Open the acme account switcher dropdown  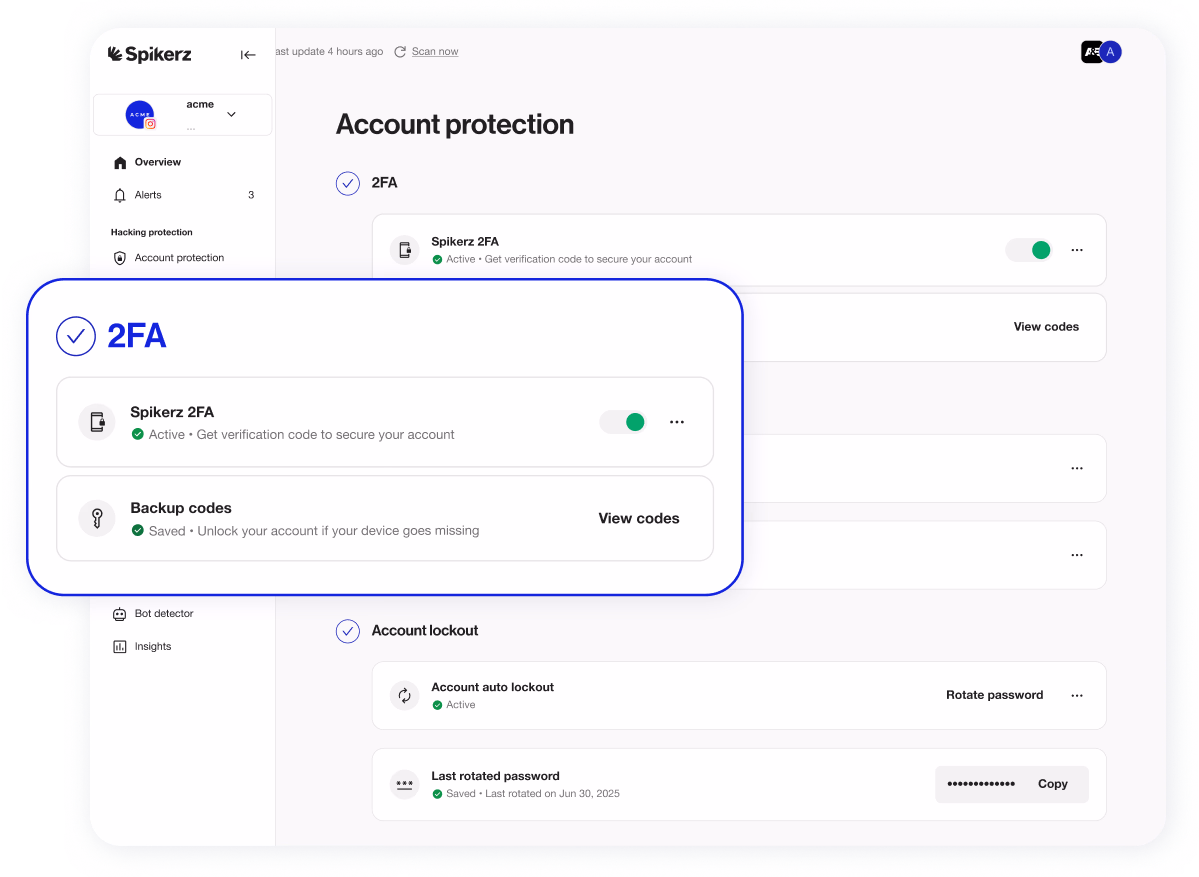click(231, 114)
